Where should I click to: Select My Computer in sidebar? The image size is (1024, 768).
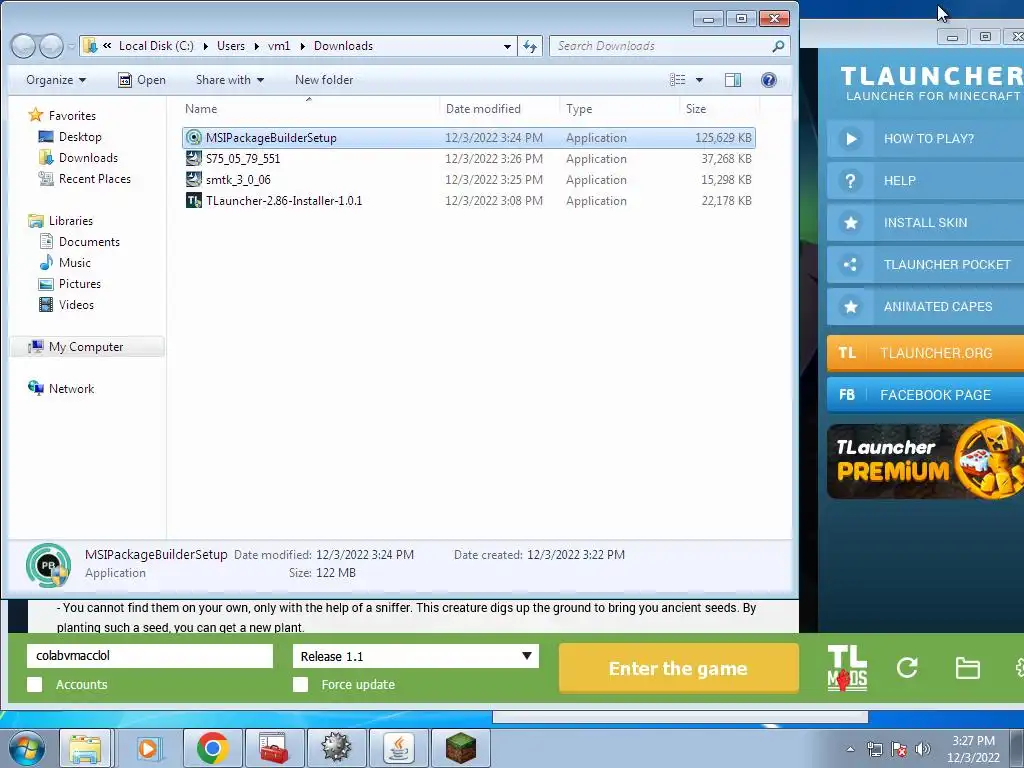[x=86, y=347]
